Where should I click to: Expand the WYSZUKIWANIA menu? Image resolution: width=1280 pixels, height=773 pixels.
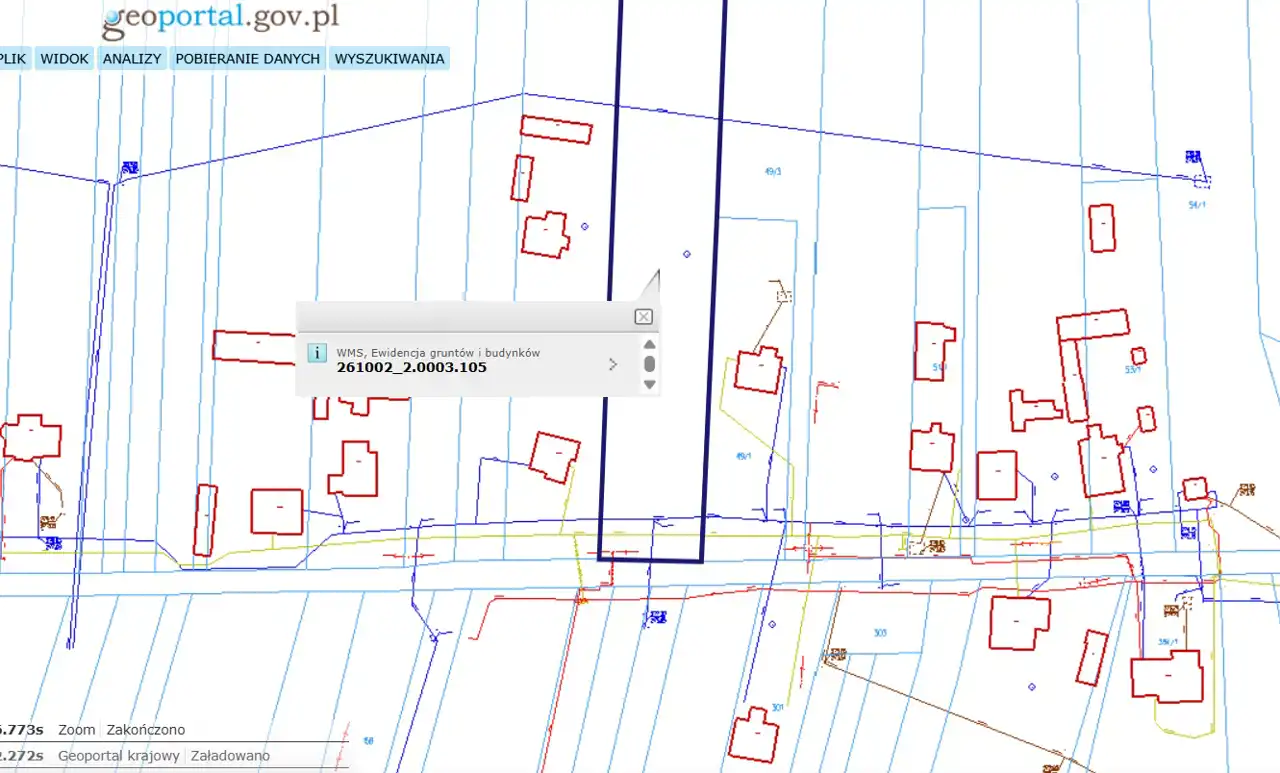[x=389, y=58]
